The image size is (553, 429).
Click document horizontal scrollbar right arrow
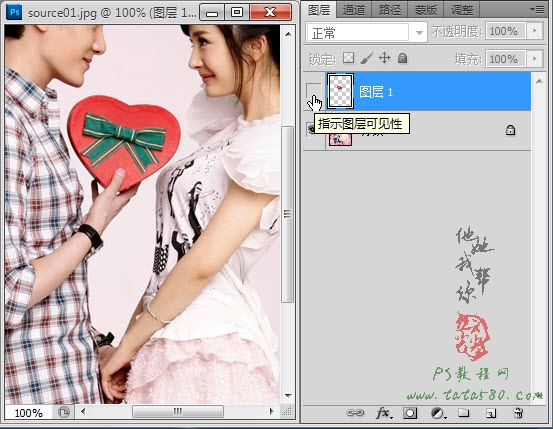tap(271, 411)
